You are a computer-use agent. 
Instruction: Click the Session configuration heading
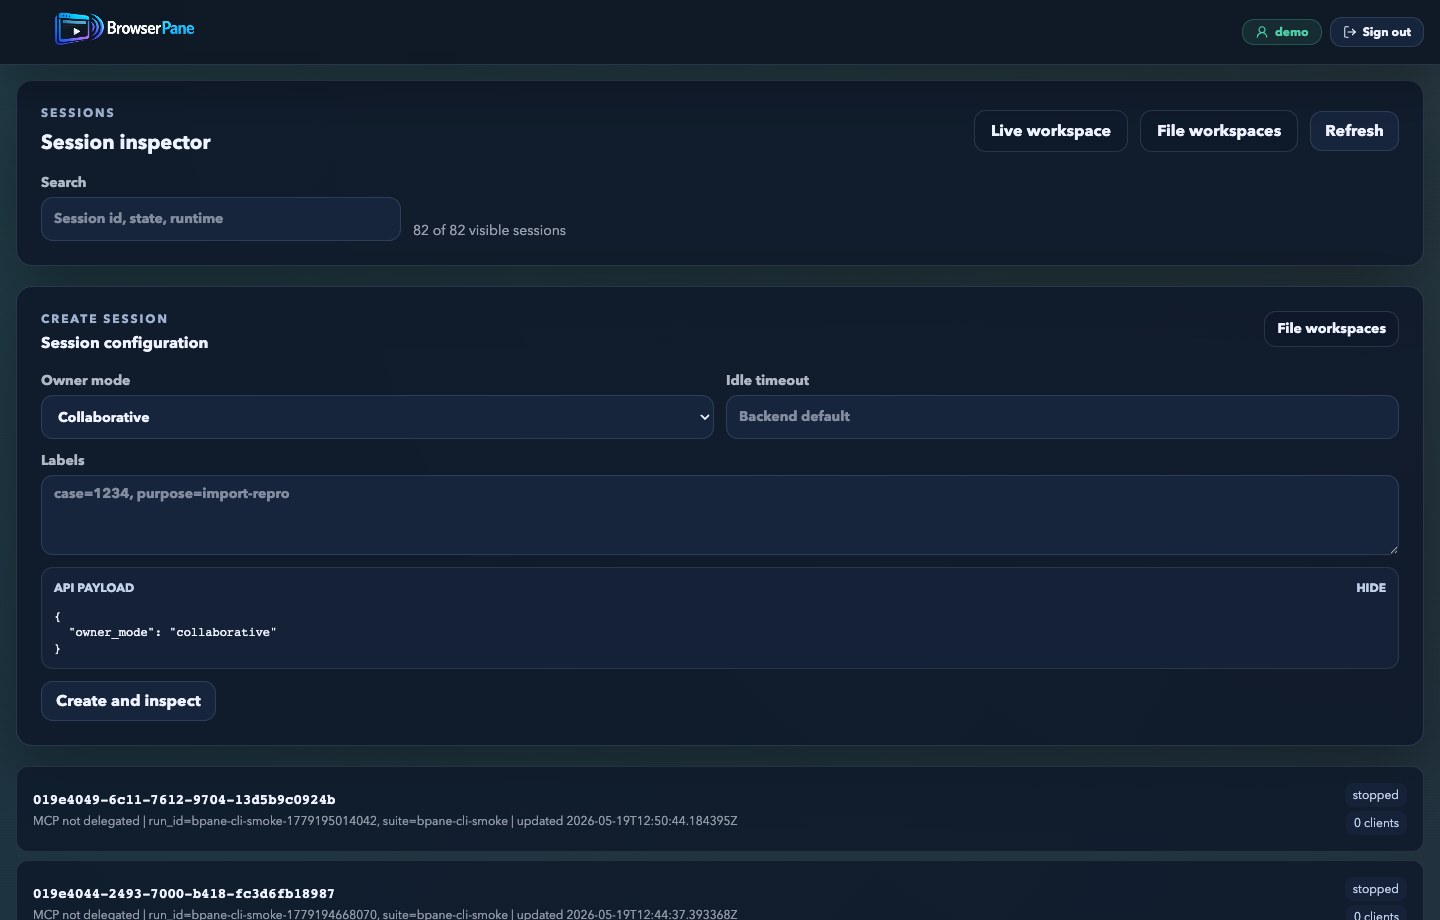(x=125, y=343)
